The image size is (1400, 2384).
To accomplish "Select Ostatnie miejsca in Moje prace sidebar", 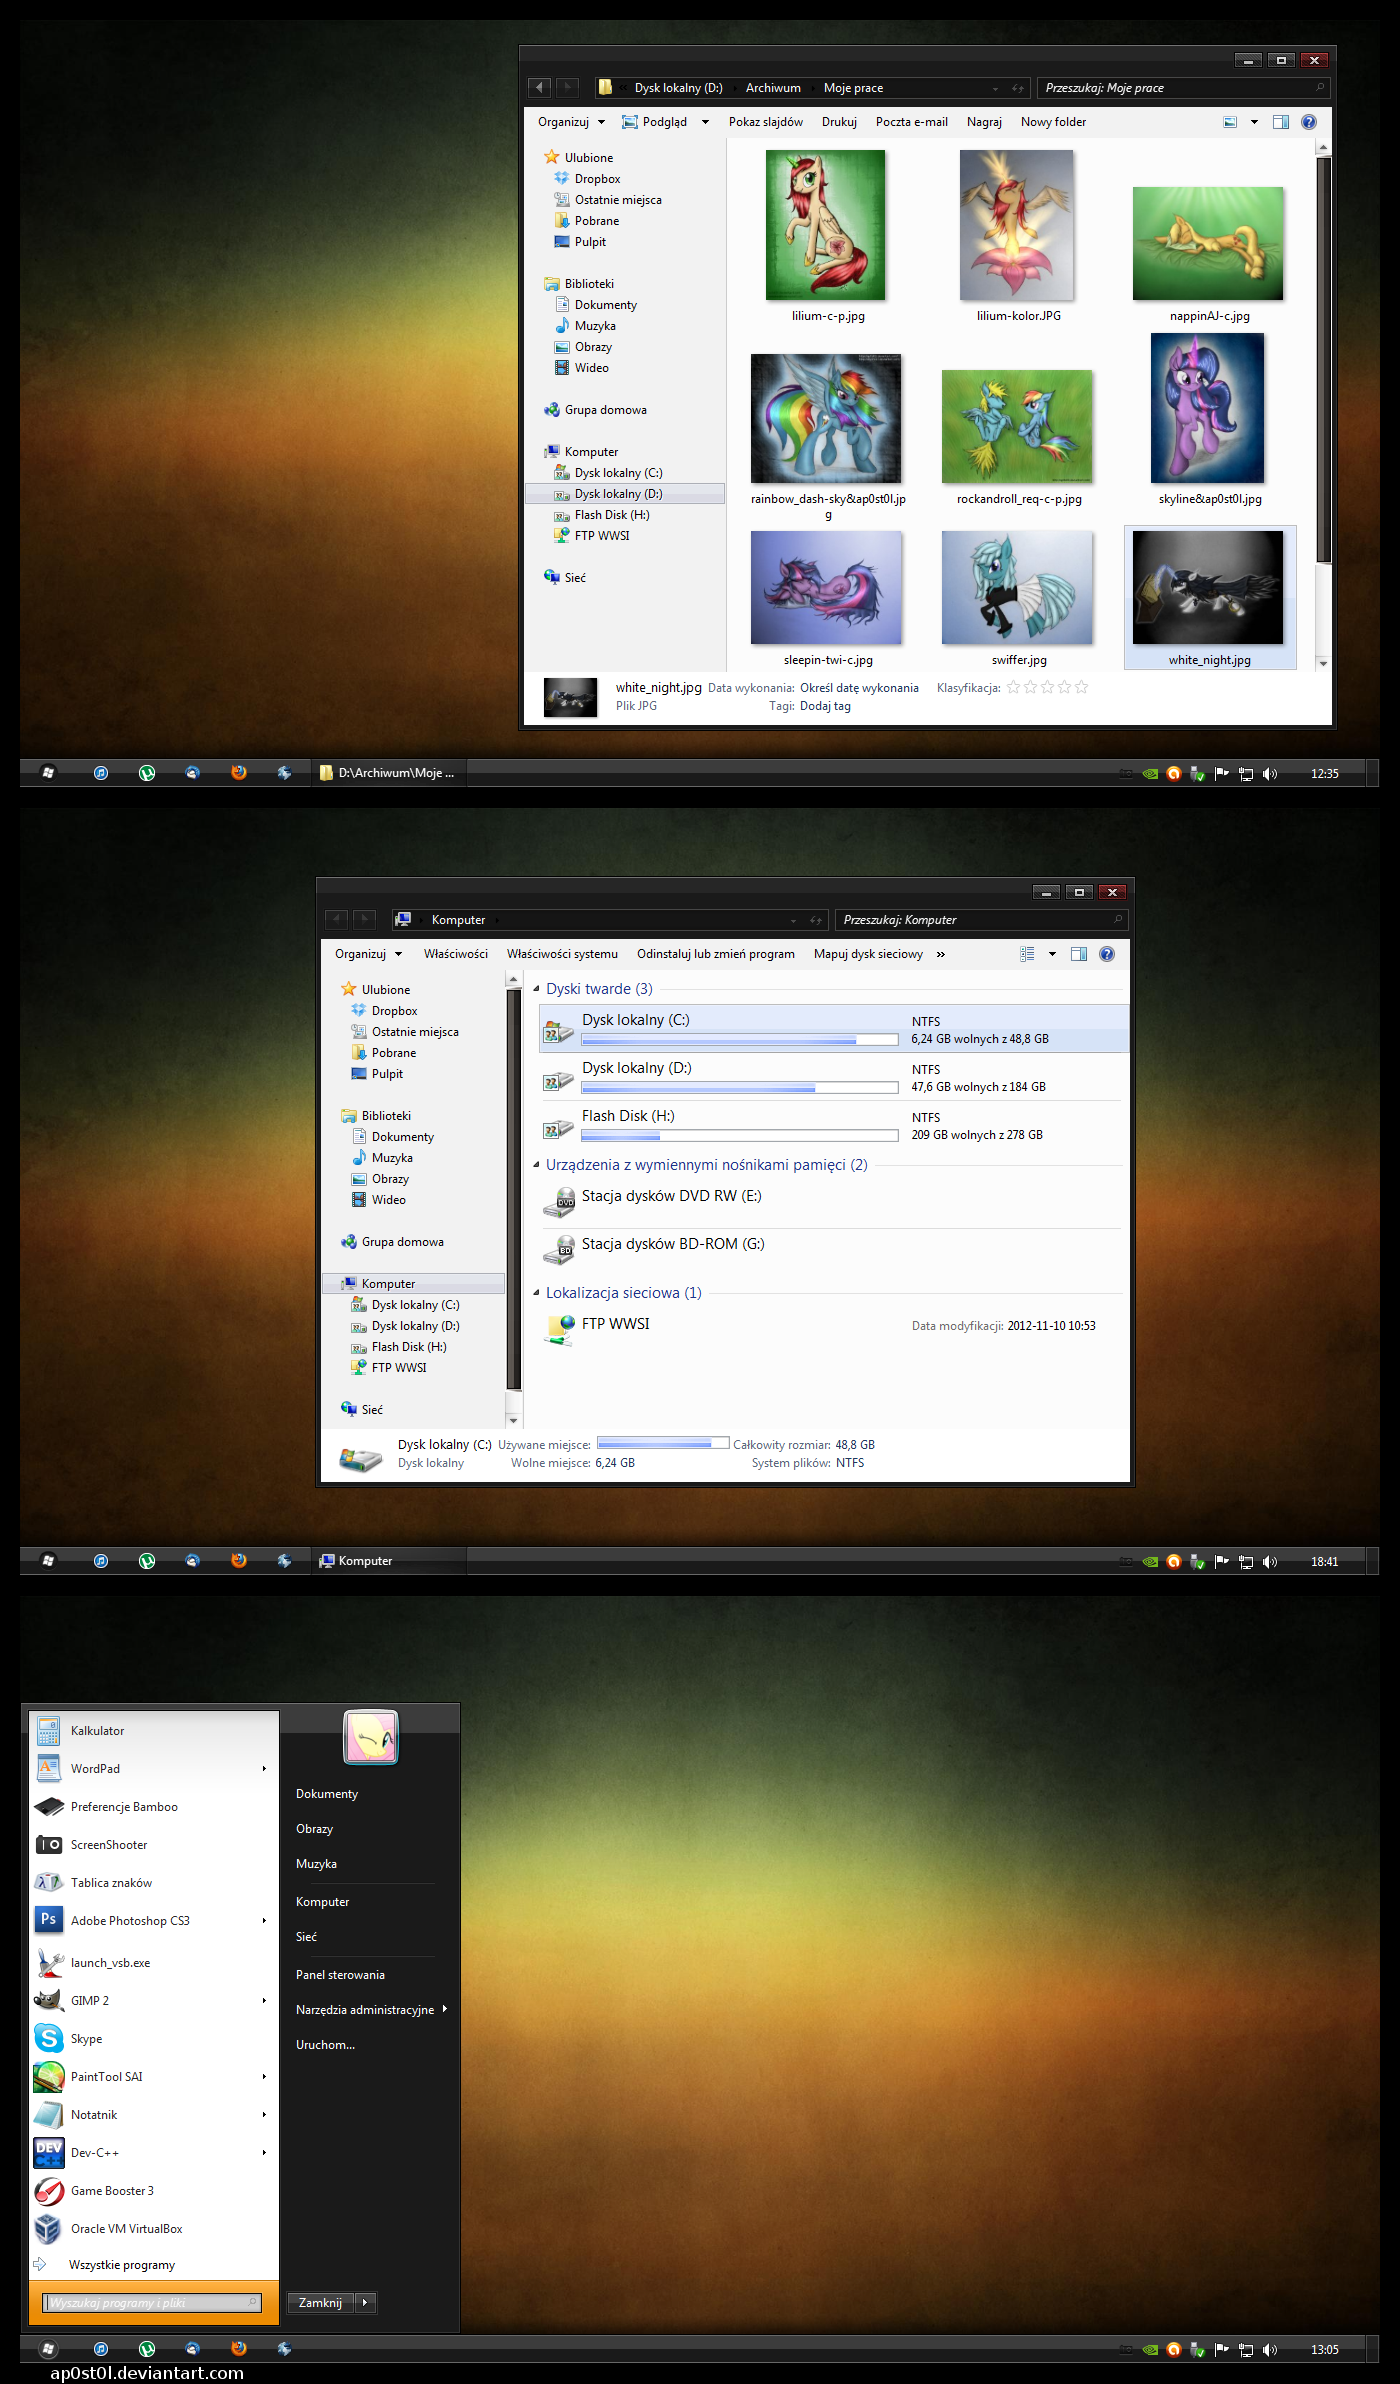I will (x=617, y=200).
